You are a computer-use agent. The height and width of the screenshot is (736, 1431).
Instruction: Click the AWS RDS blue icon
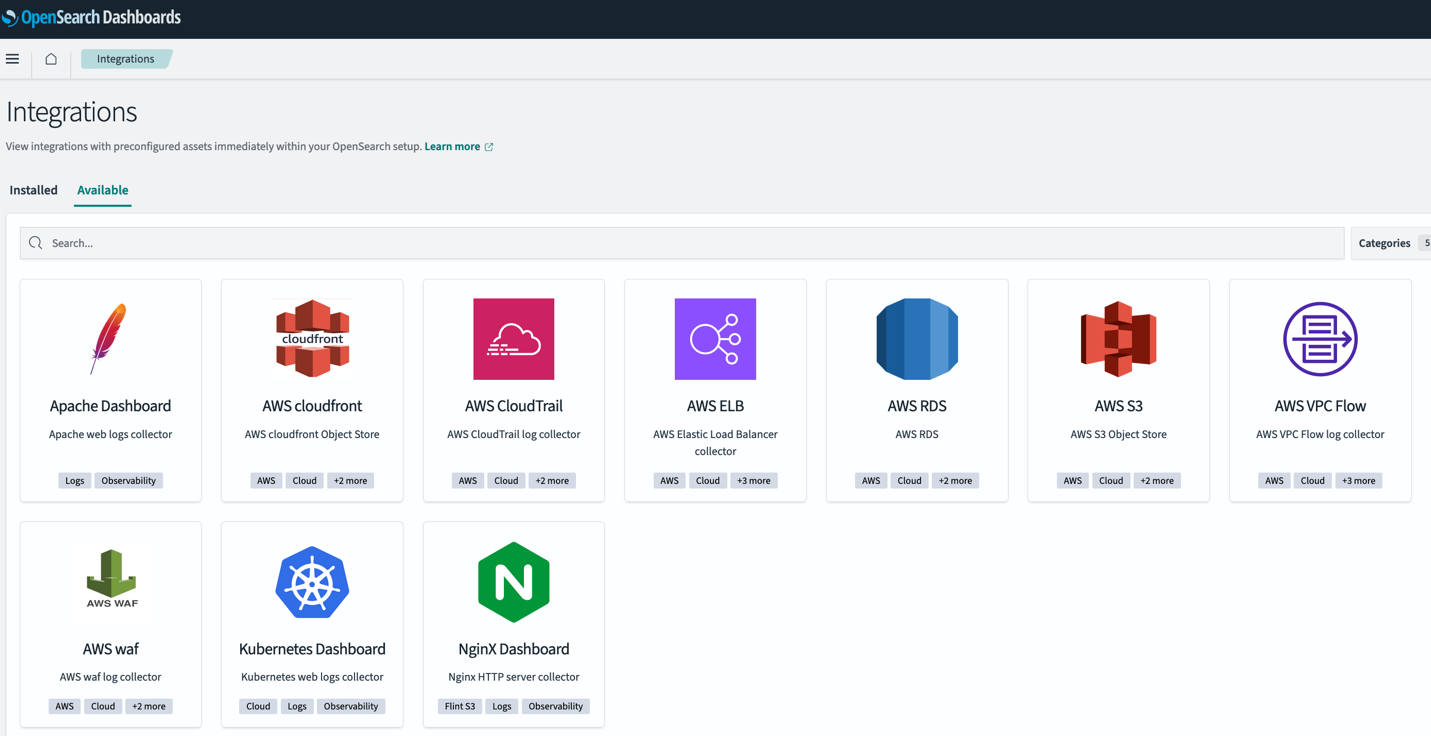[x=917, y=339]
